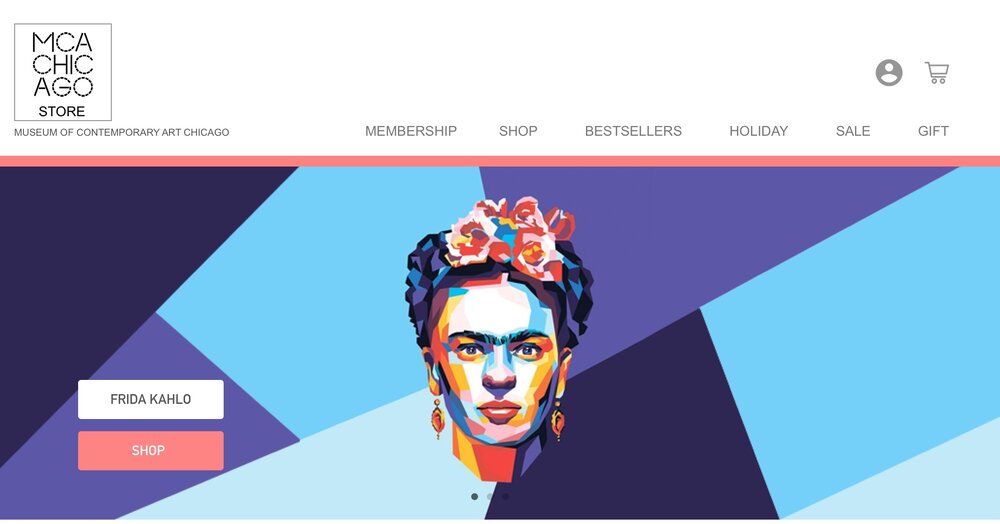1000x524 pixels.
Task: Open the user account profile icon
Action: point(888,73)
